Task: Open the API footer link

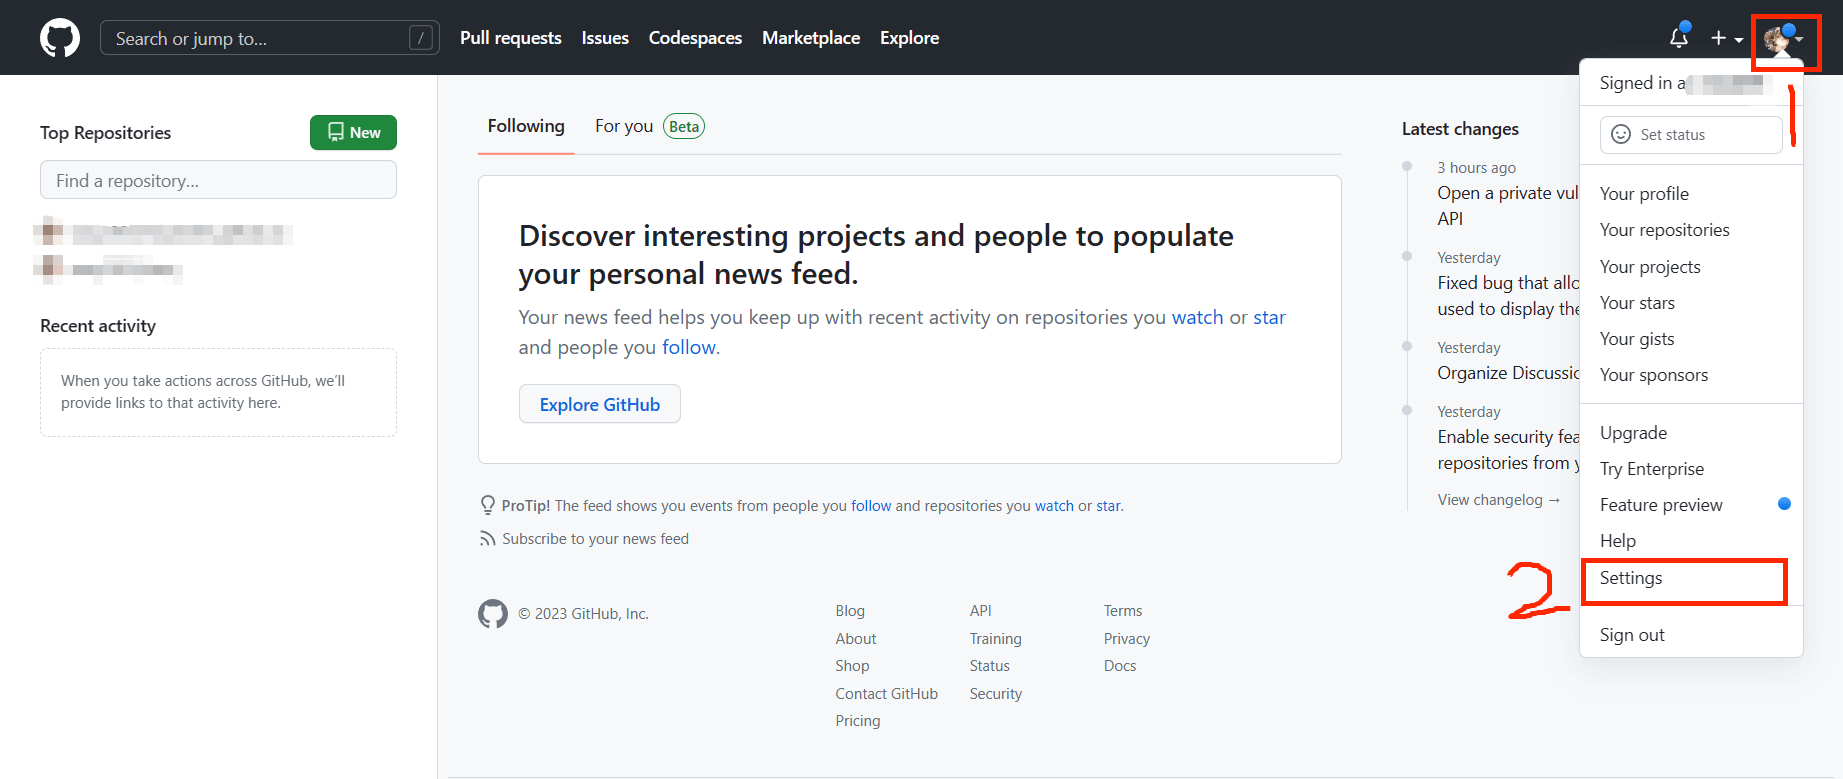Action: (981, 611)
